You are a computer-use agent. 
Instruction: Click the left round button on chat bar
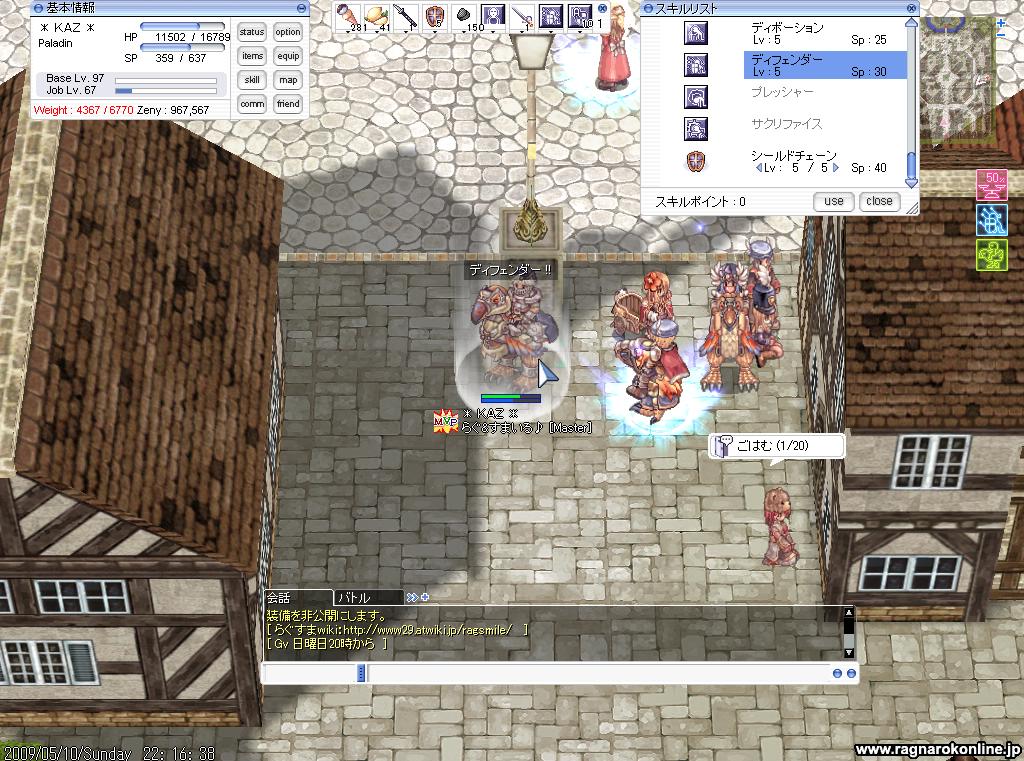click(837, 673)
